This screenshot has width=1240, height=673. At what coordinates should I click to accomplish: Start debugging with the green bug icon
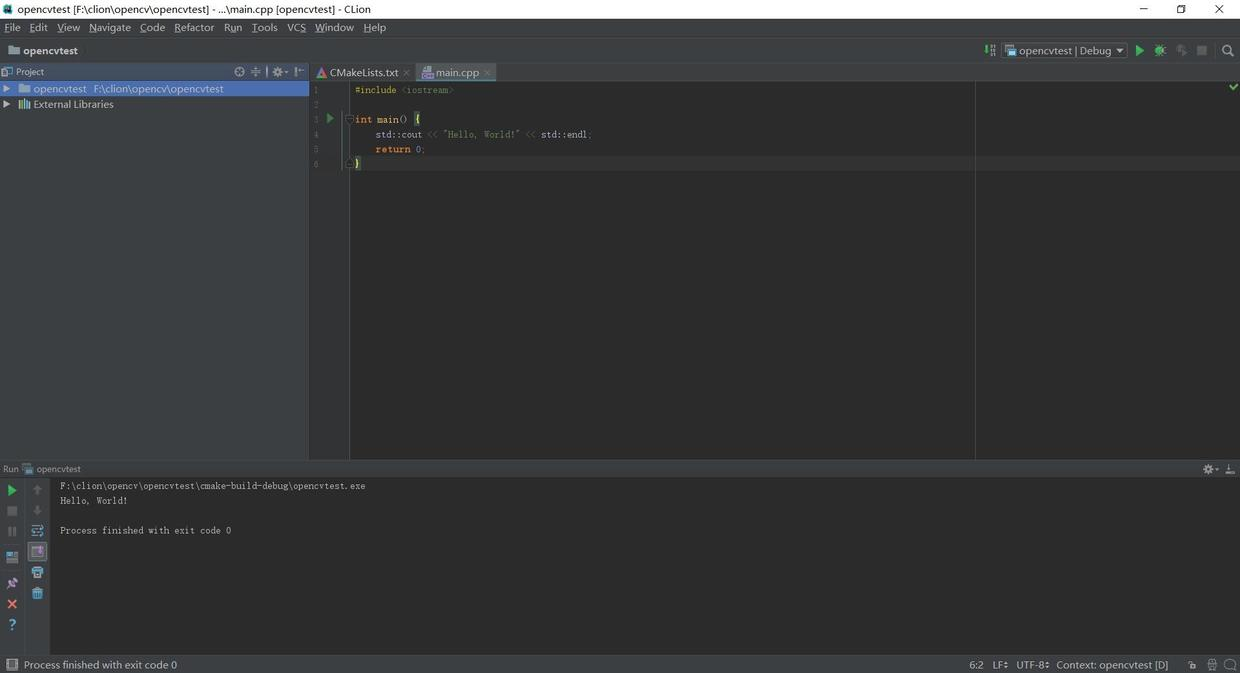(x=1160, y=51)
